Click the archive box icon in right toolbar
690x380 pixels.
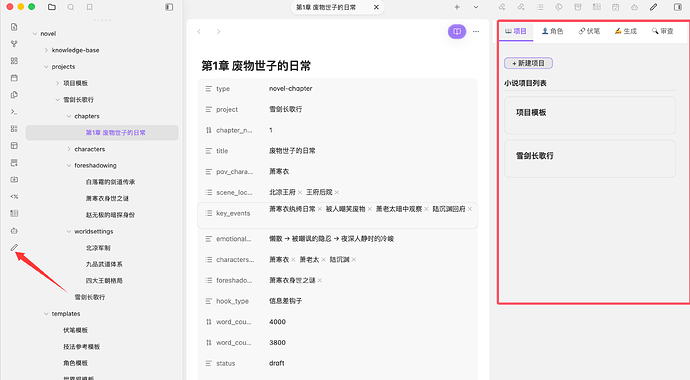click(x=578, y=7)
